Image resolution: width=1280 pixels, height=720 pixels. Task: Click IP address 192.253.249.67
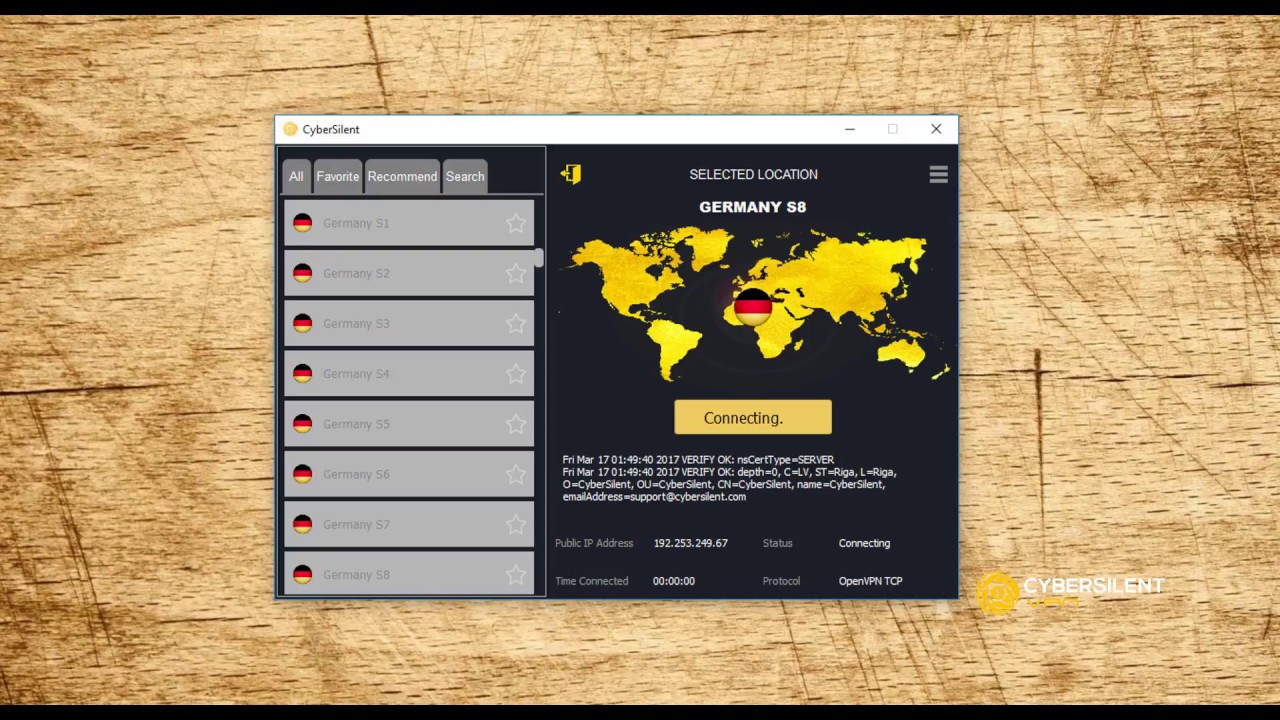(691, 543)
